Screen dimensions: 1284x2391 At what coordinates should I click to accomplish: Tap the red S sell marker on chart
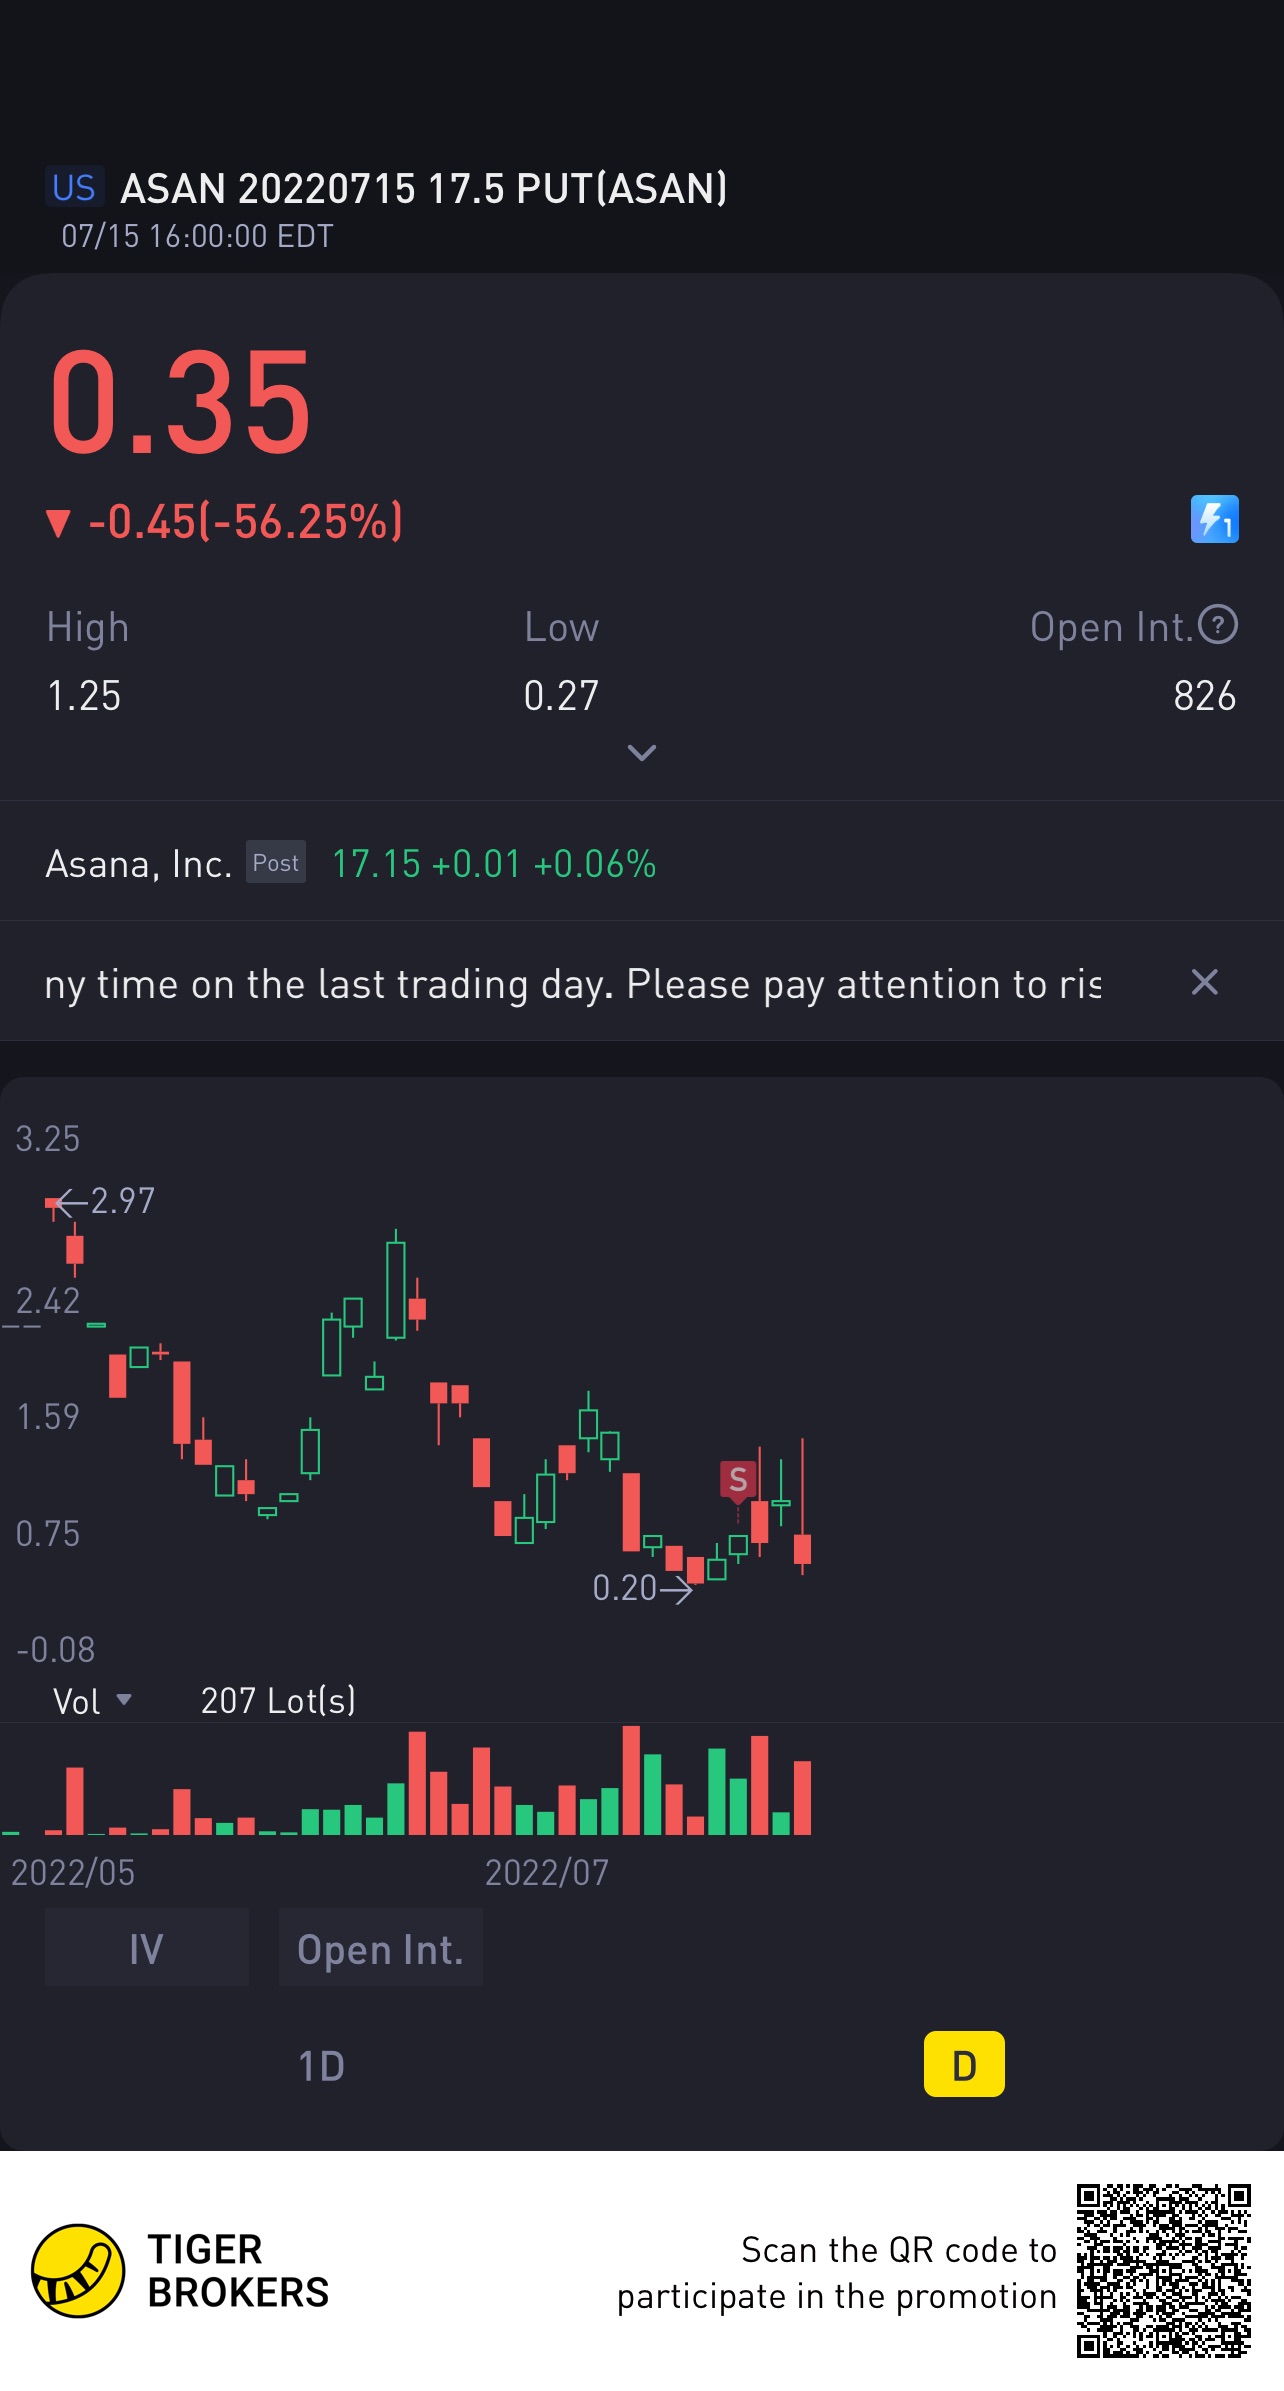click(x=738, y=1479)
